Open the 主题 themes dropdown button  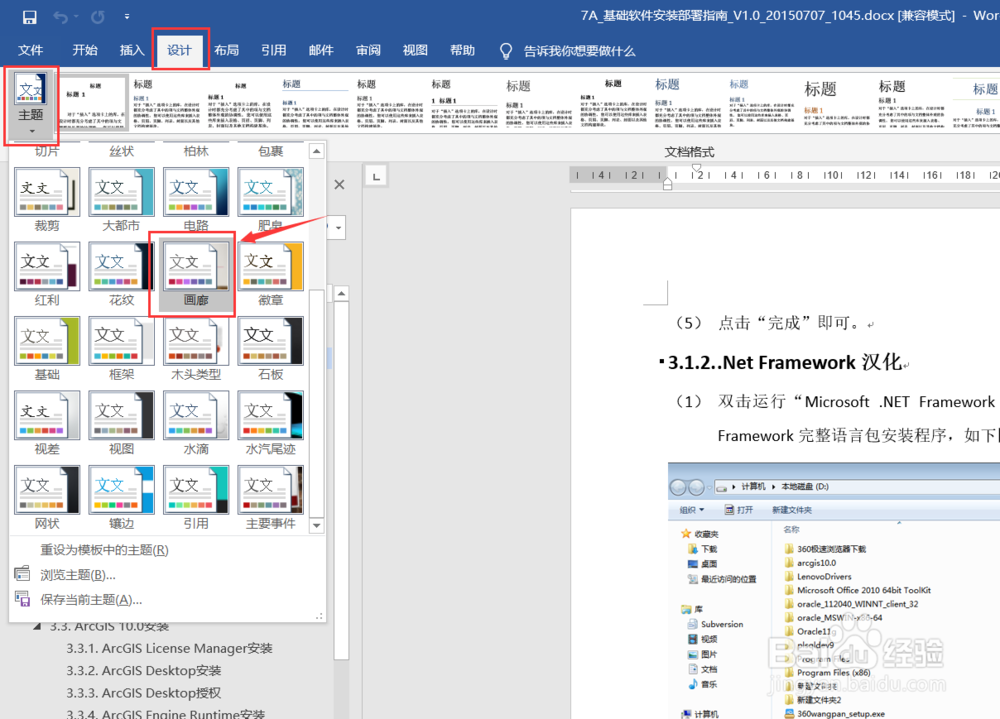[31, 105]
